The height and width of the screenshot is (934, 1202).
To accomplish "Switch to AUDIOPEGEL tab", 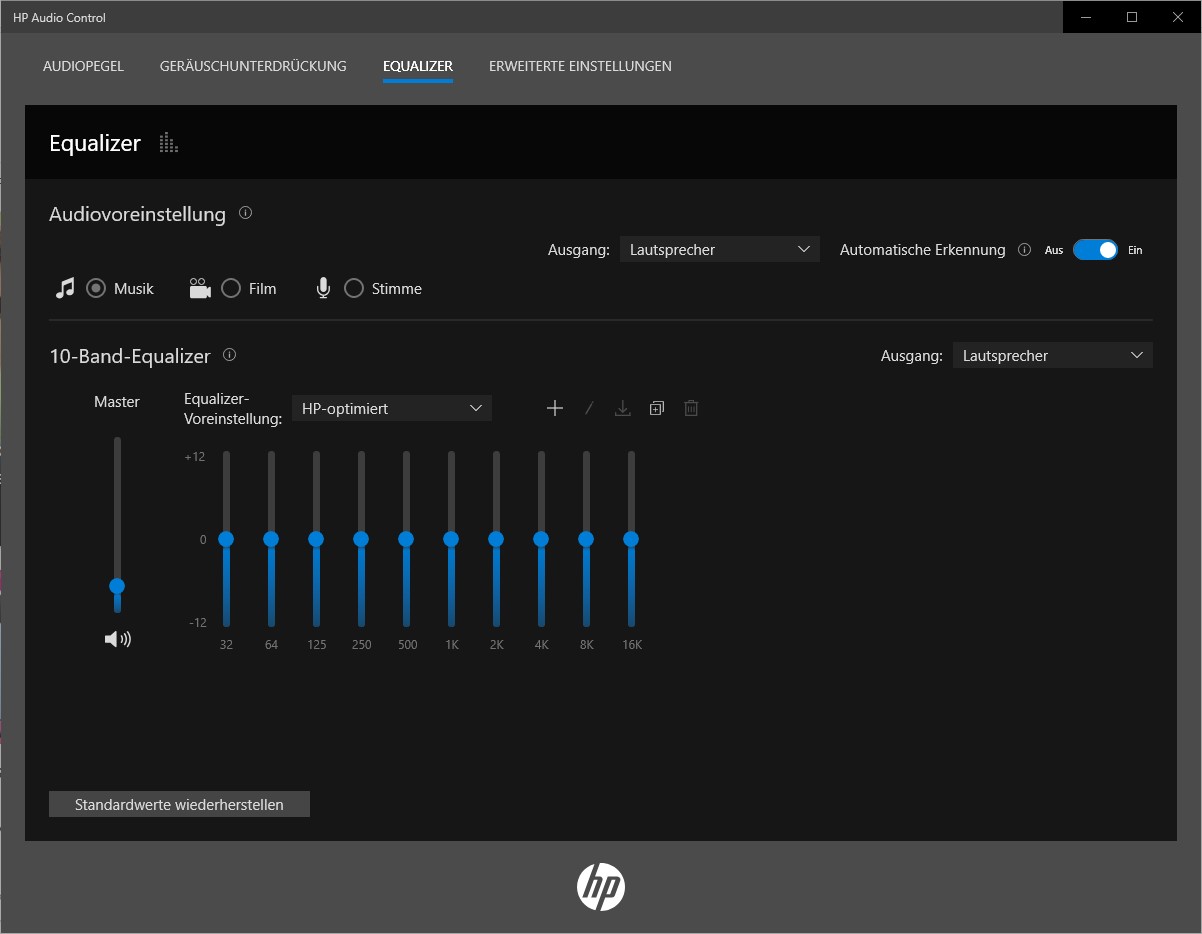I will (x=84, y=66).
